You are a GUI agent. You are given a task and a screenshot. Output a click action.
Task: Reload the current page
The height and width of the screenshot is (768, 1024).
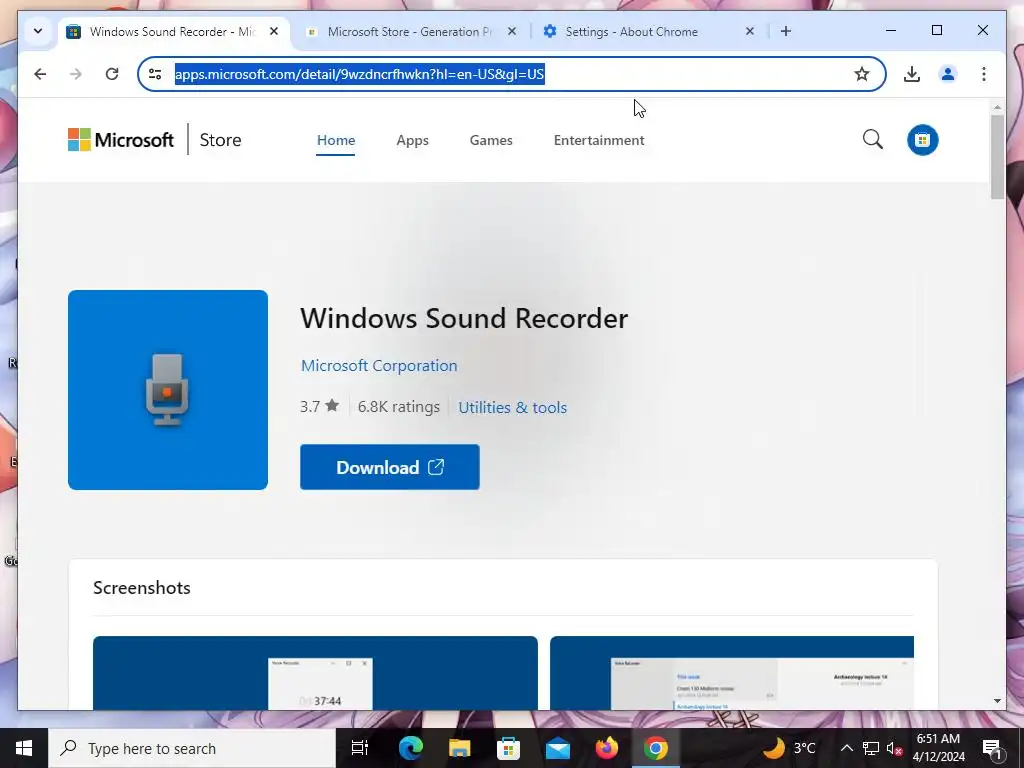click(112, 74)
